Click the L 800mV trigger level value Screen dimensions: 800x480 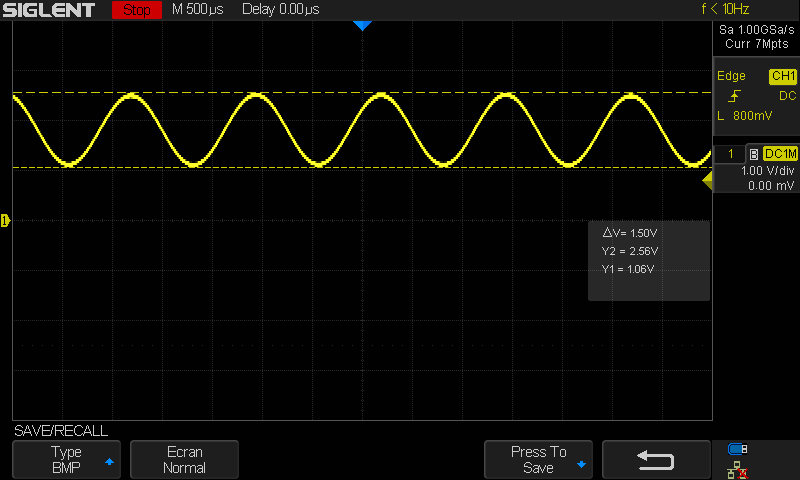click(x=745, y=116)
